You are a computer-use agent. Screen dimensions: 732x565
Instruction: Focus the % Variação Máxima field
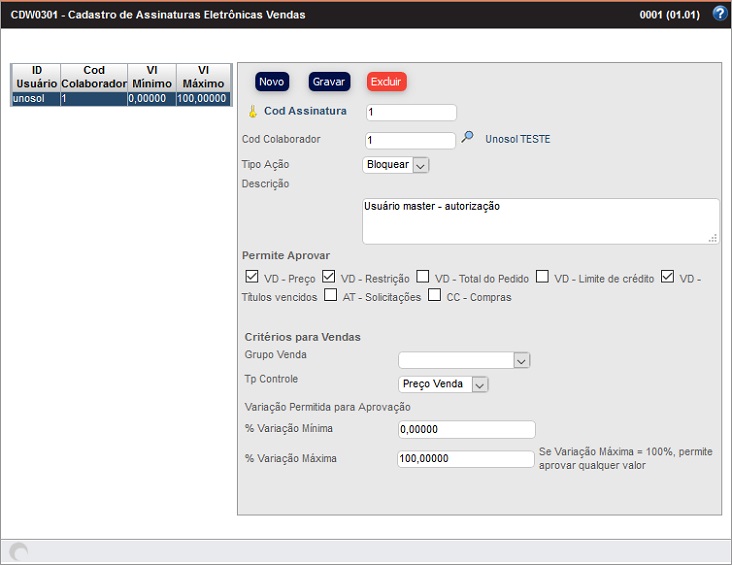(466, 459)
